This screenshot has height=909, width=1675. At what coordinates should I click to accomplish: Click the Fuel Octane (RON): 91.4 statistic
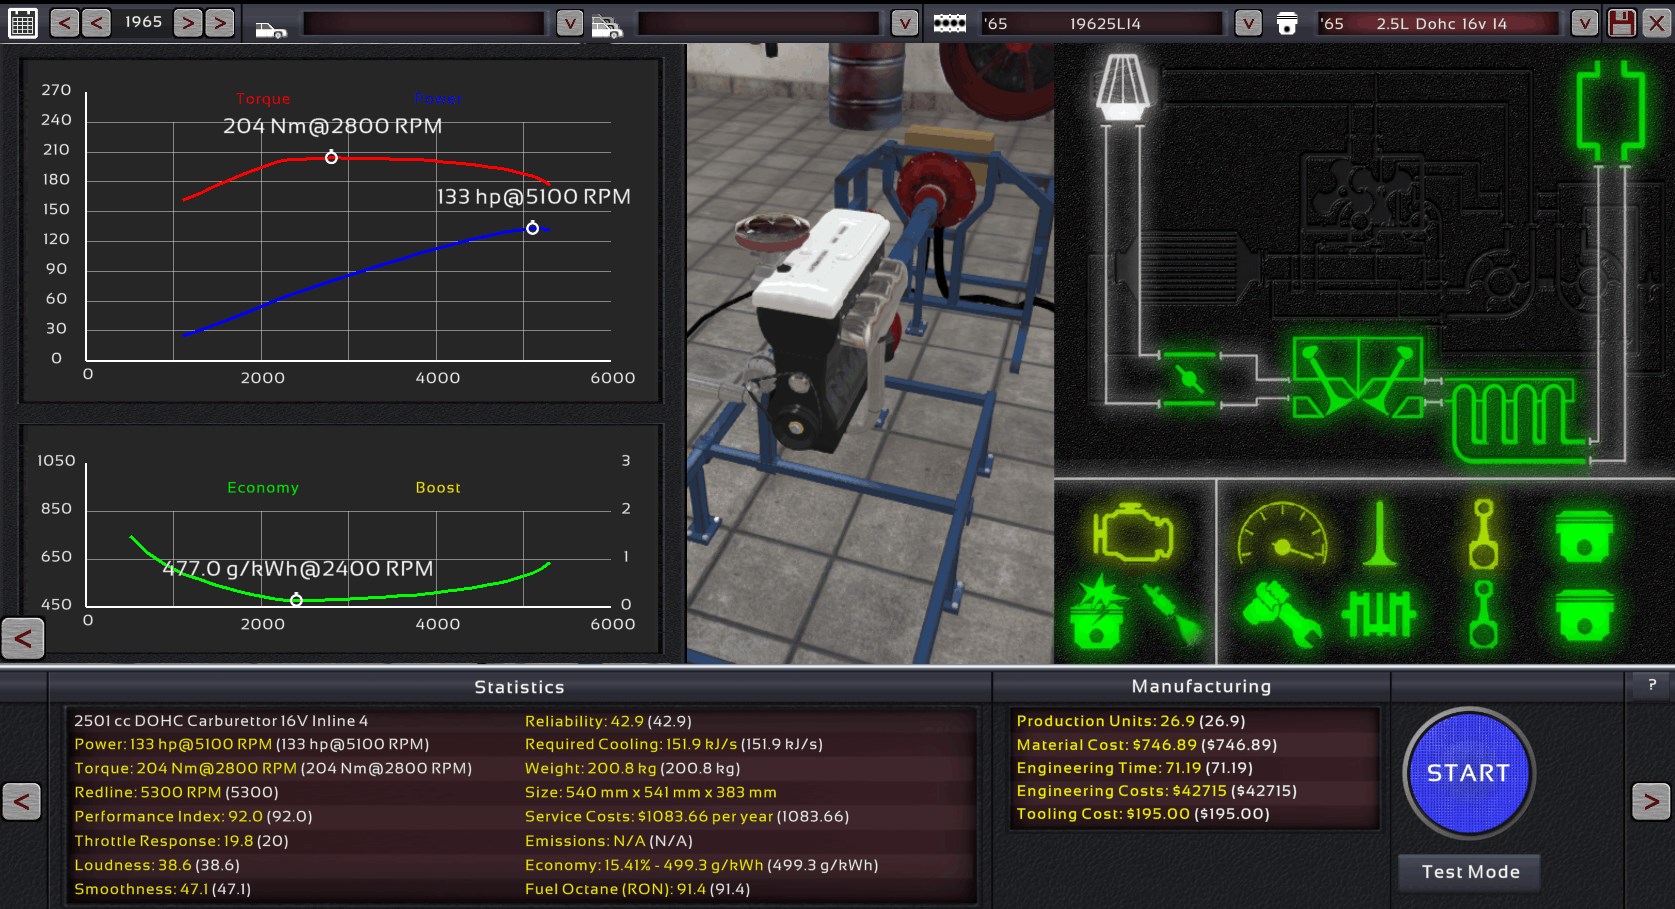637,889
